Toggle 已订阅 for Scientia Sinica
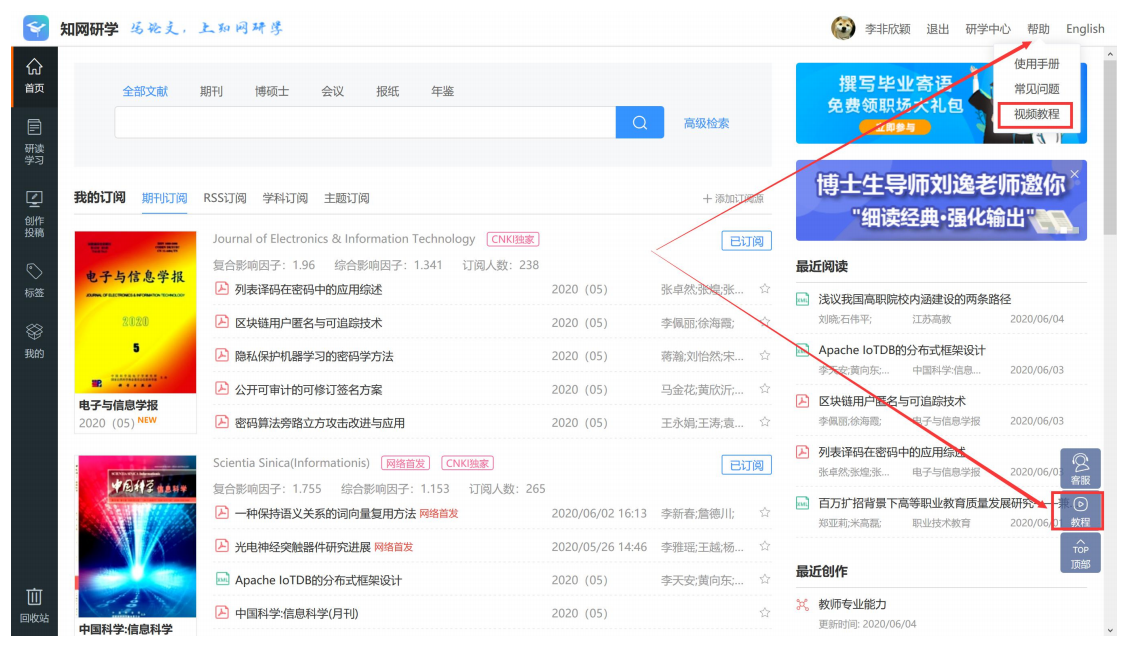 pos(746,465)
